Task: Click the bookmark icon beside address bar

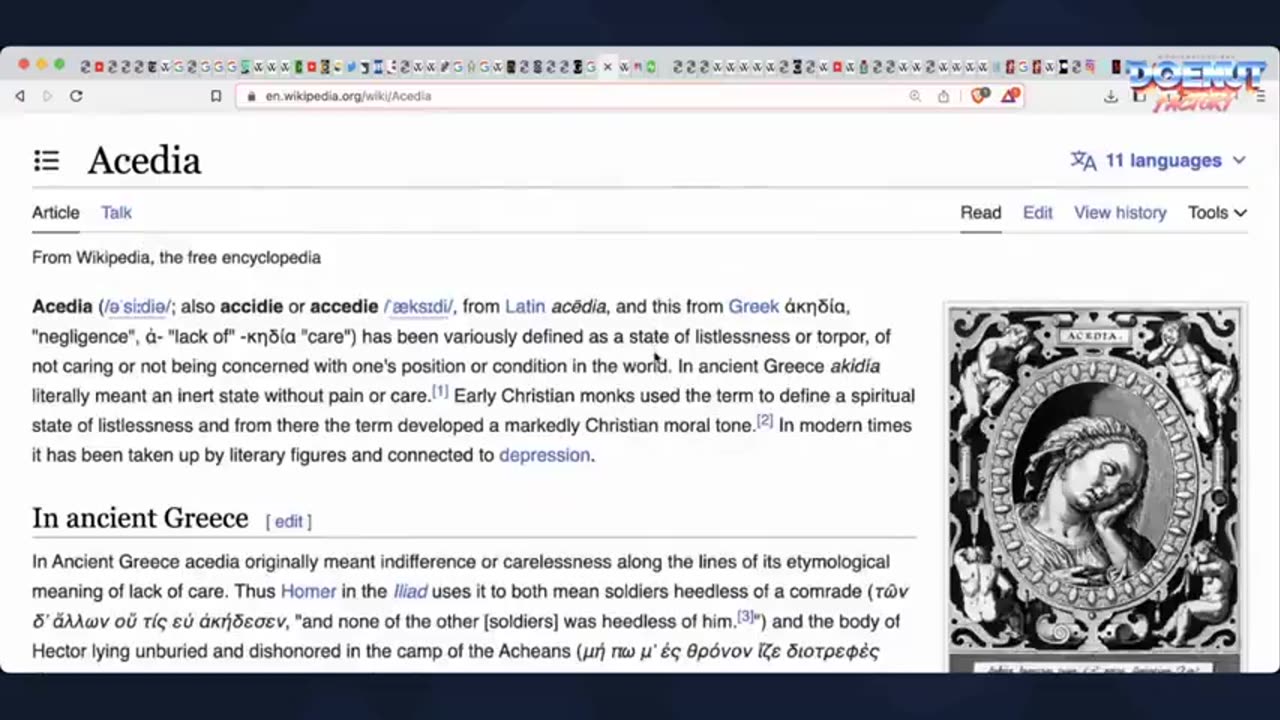Action: coord(216,96)
